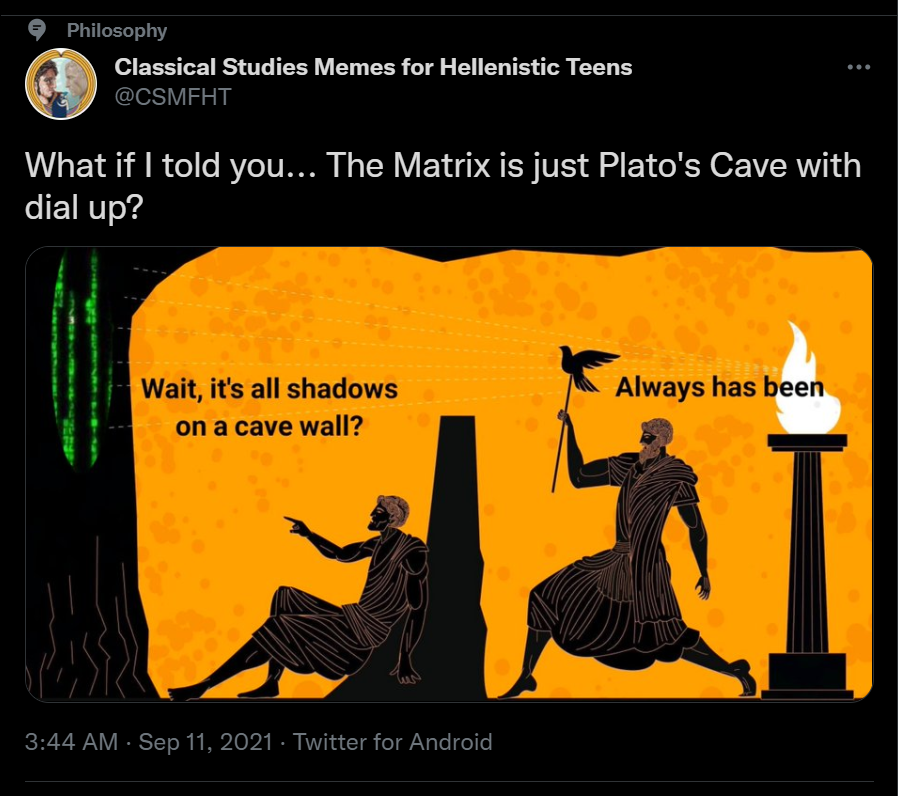Screen dimensions: 898x796
Task: Open the 3:44 AM timestamp link
Action: pyautogui.click(x=72, y=742)
